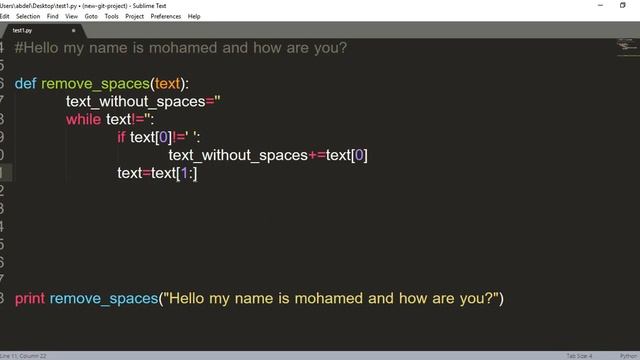Click the 'print' keyword
Viewport: 640px width, 360px height.
30,299
